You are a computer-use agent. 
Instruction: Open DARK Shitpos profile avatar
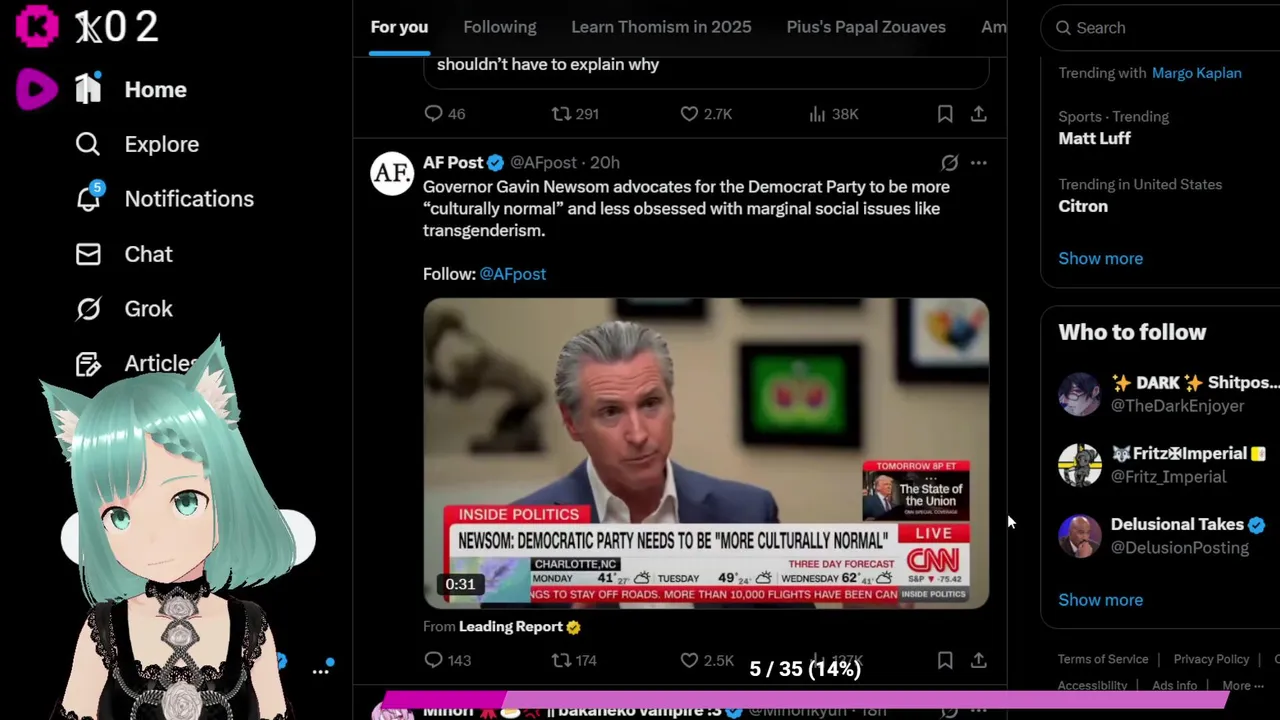pyautogui.click(x=1080, y=394)
